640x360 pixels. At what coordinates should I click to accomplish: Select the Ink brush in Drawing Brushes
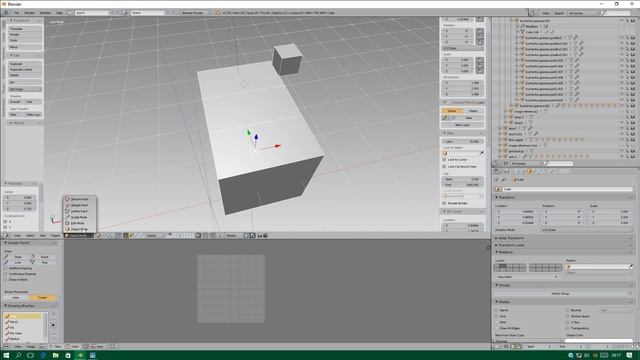(23, 327)
